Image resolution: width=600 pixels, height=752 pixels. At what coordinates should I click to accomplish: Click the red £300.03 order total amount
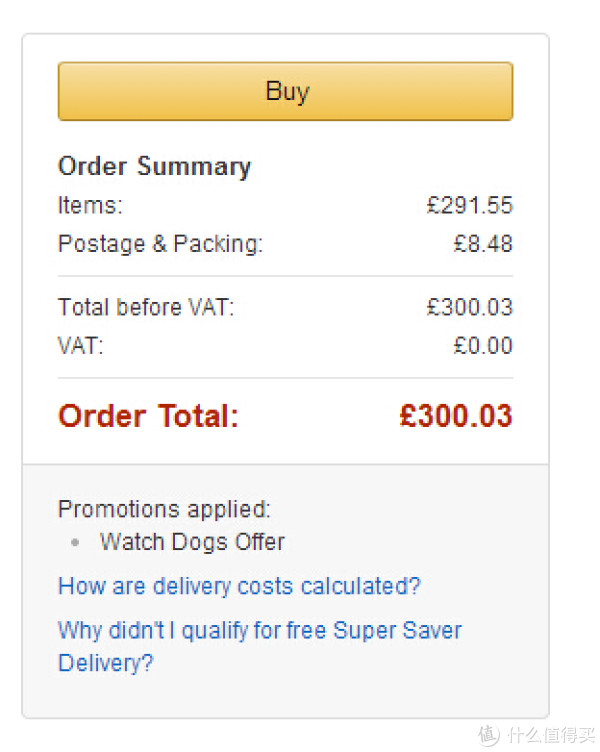(456, 415)
